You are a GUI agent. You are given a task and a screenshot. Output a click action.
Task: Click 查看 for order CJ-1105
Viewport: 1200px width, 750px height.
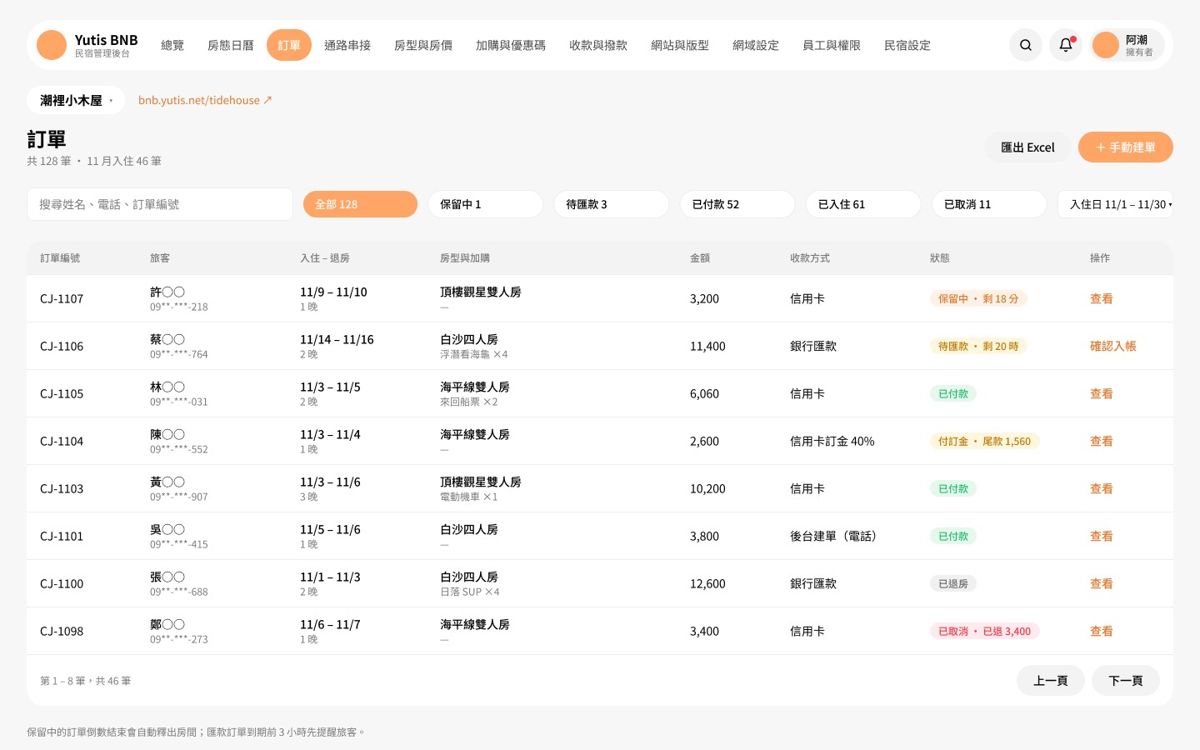[x=1101, y=394]
